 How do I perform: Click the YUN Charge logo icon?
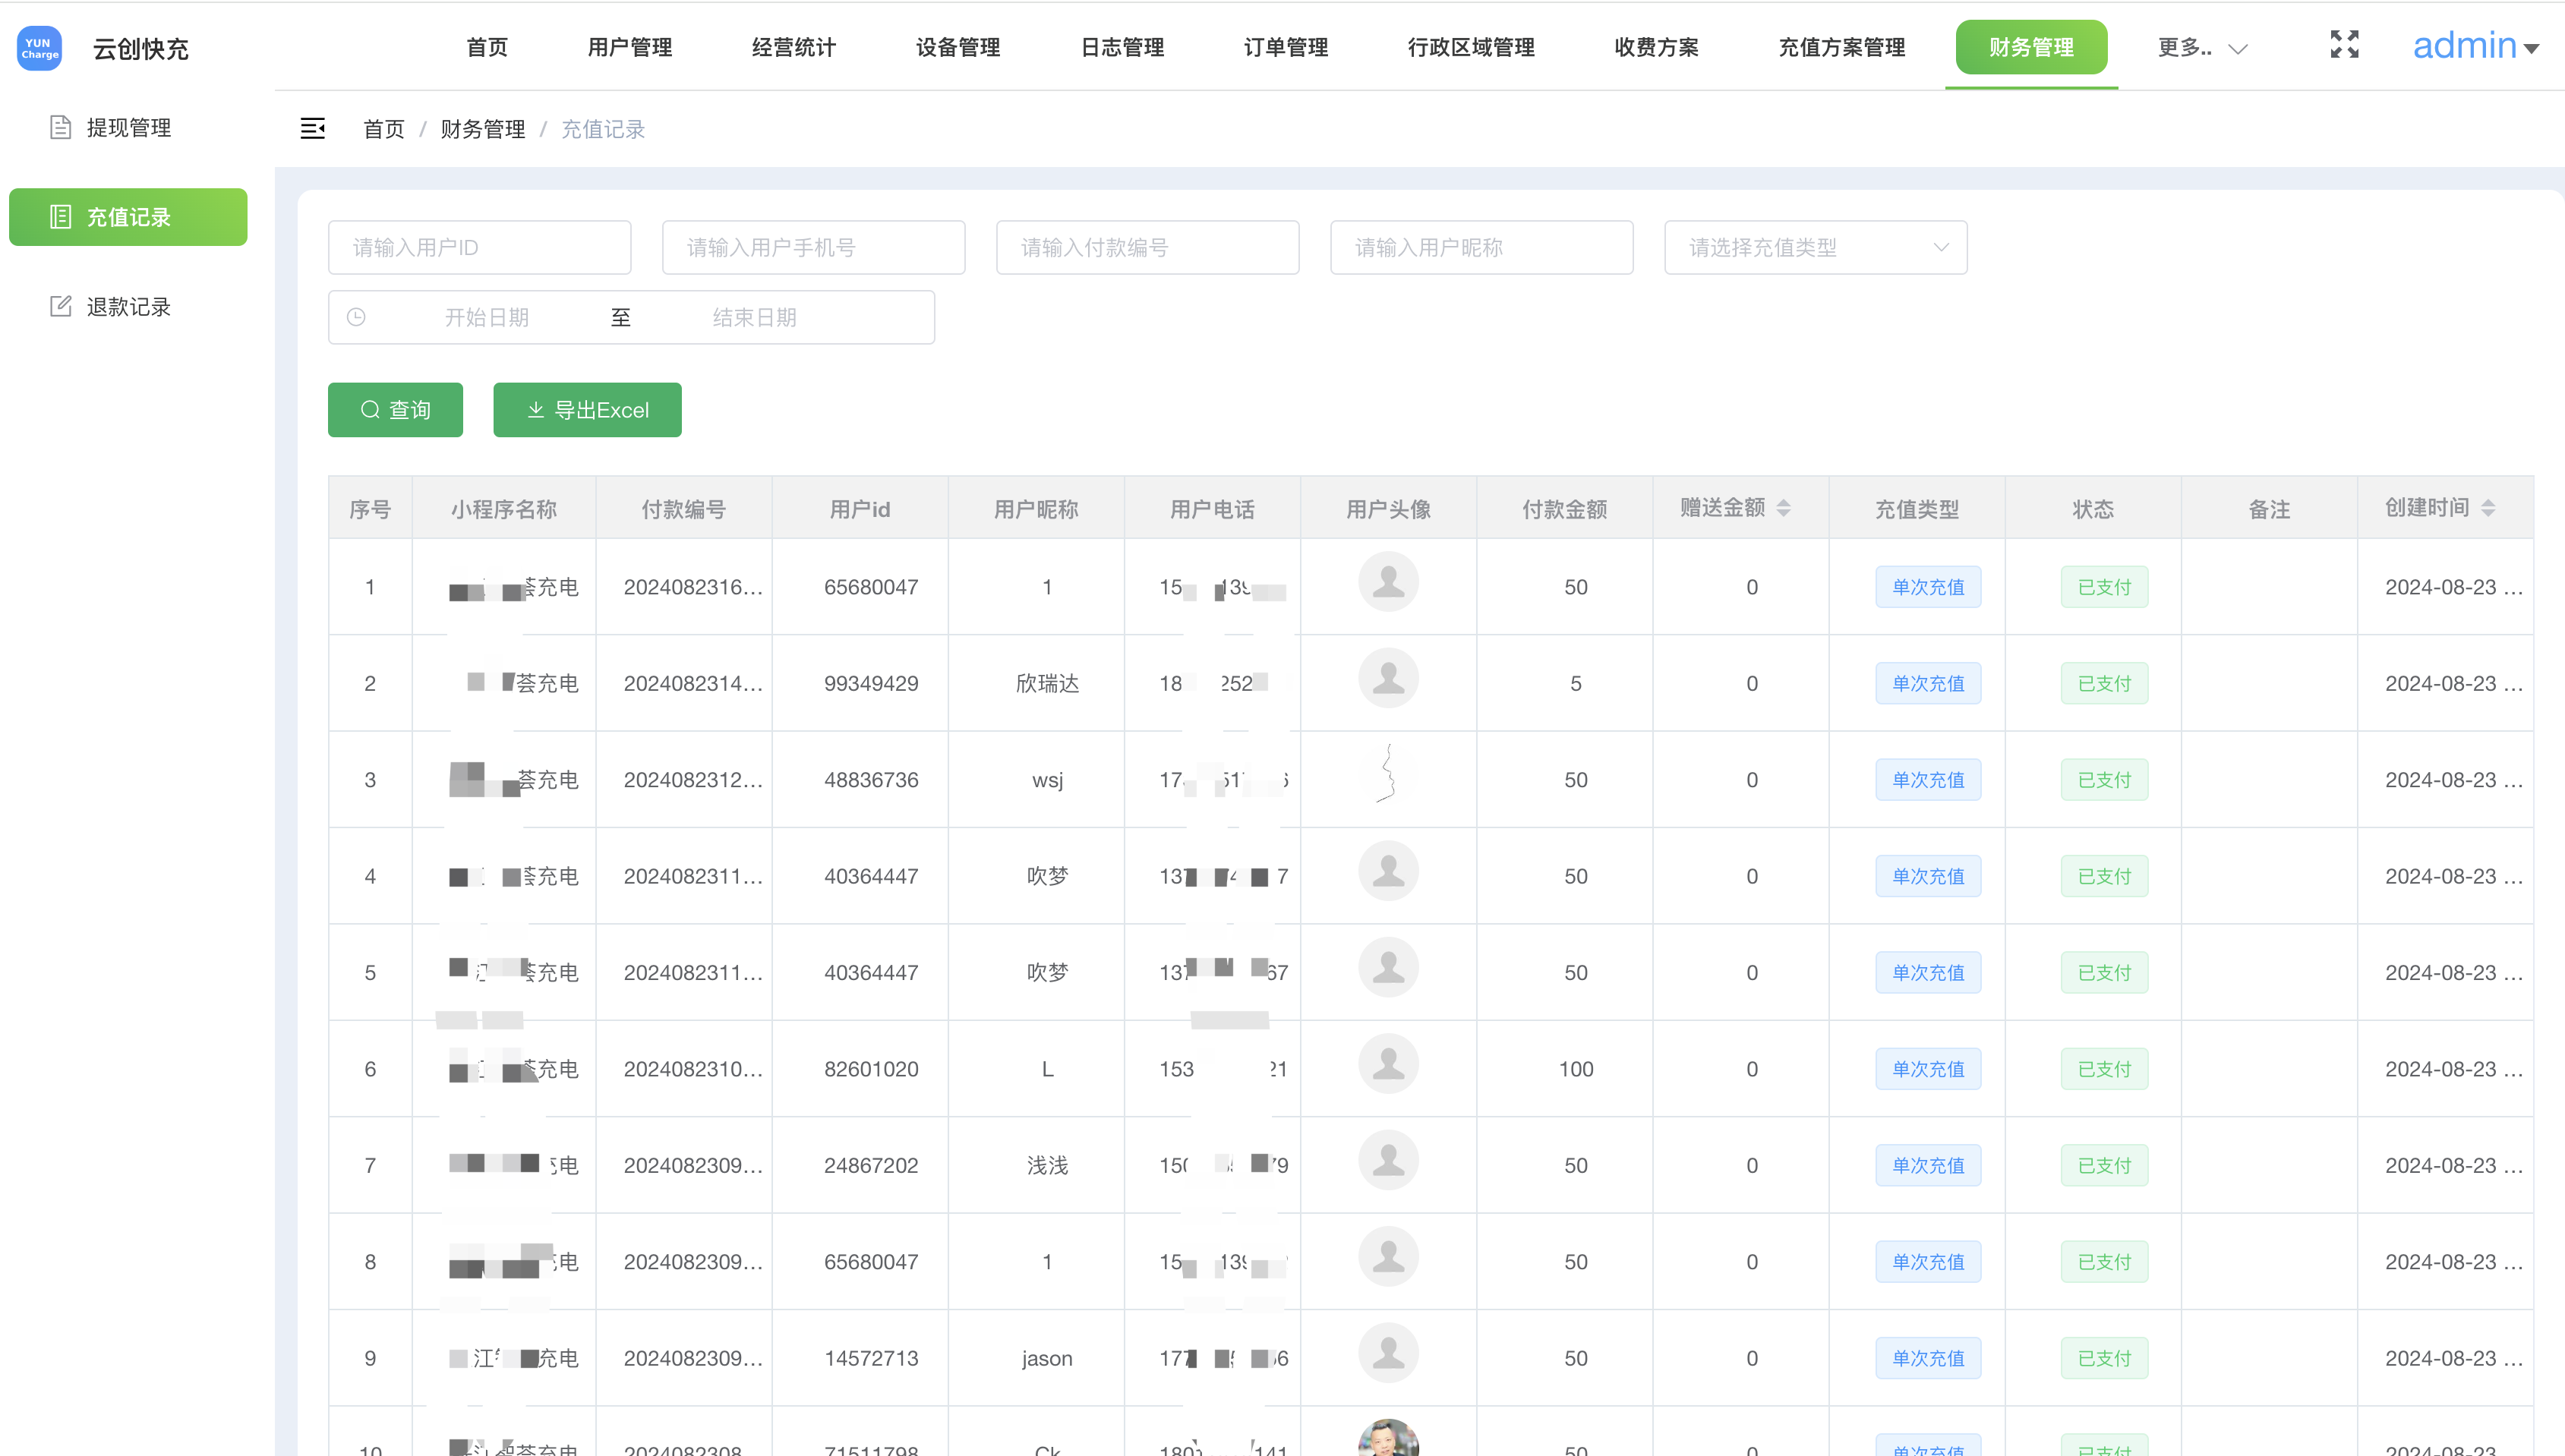(x=40, y=48)
